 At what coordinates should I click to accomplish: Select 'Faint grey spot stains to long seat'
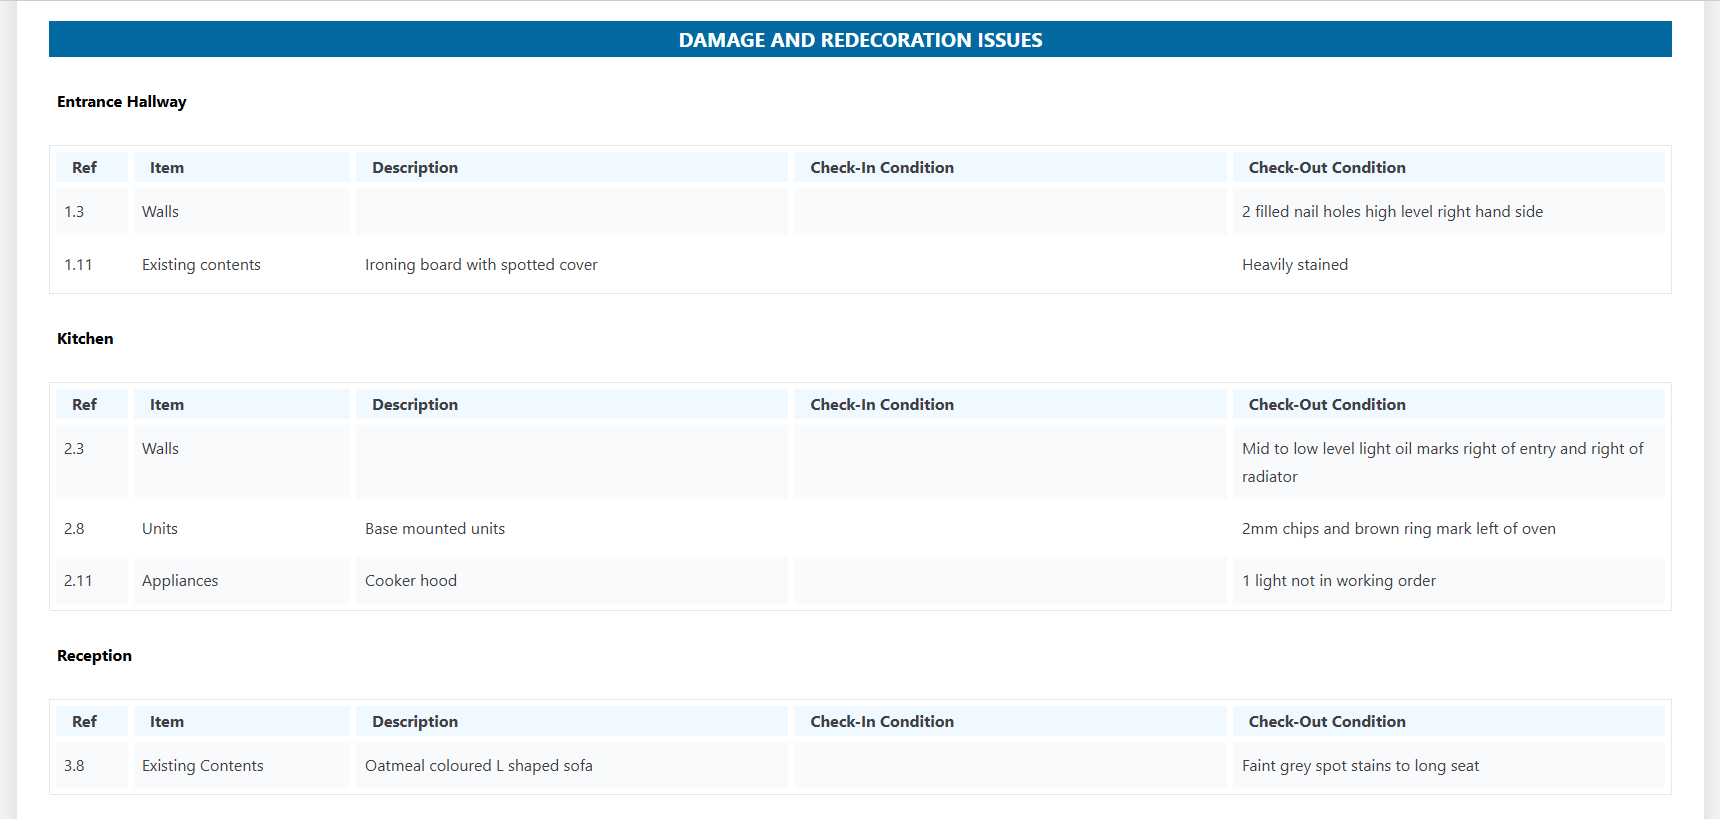(1360, 766)
